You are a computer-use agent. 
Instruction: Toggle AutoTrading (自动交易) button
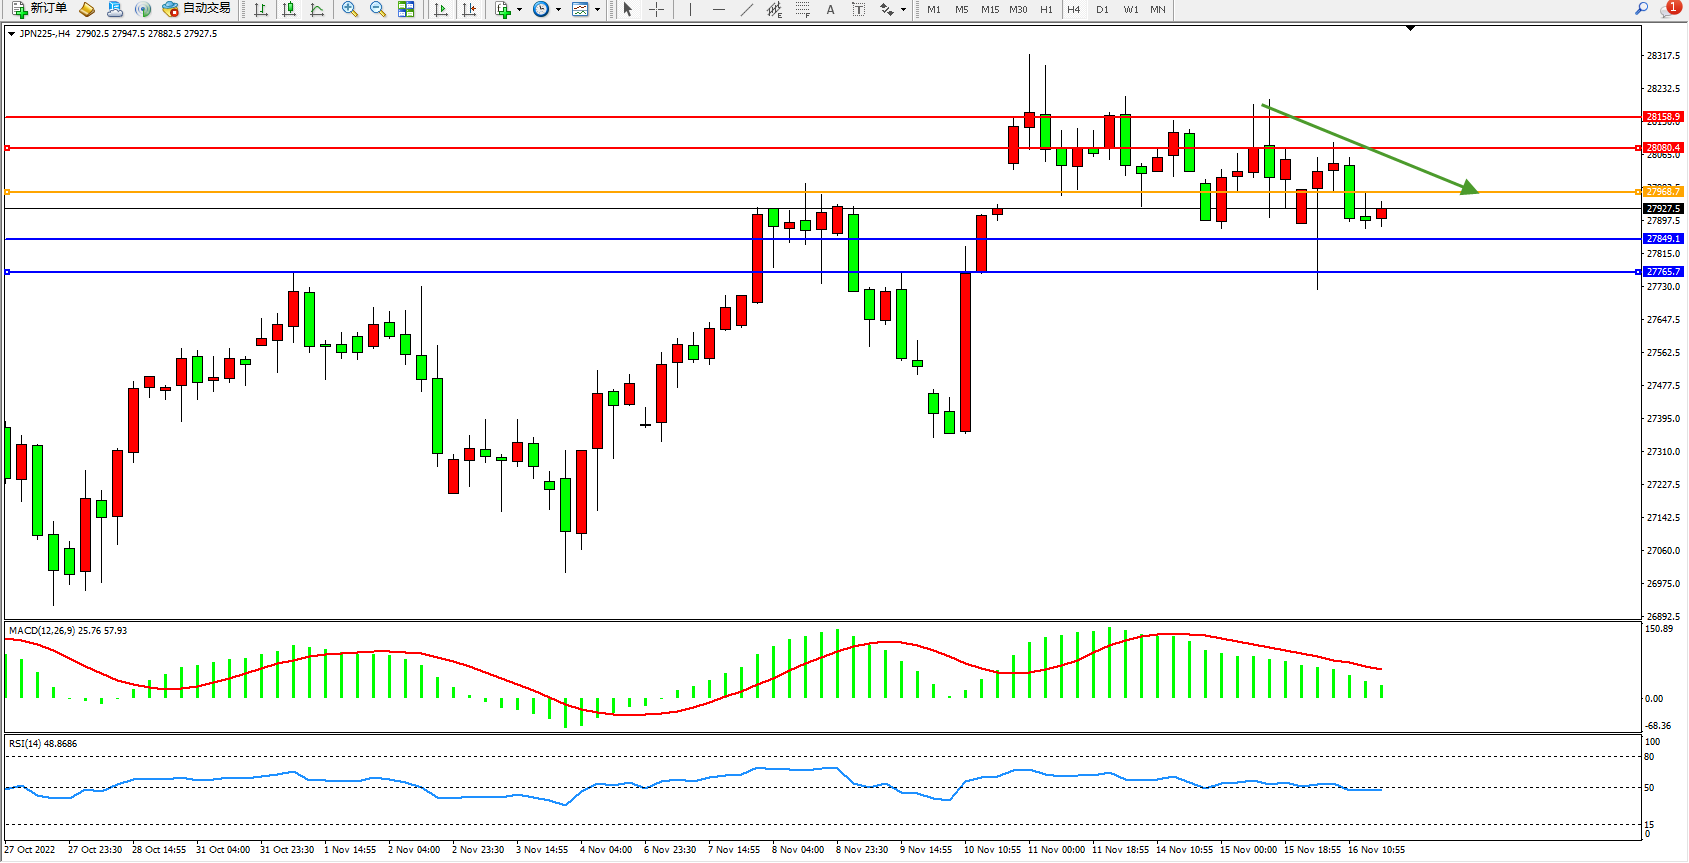pos(197,9)
